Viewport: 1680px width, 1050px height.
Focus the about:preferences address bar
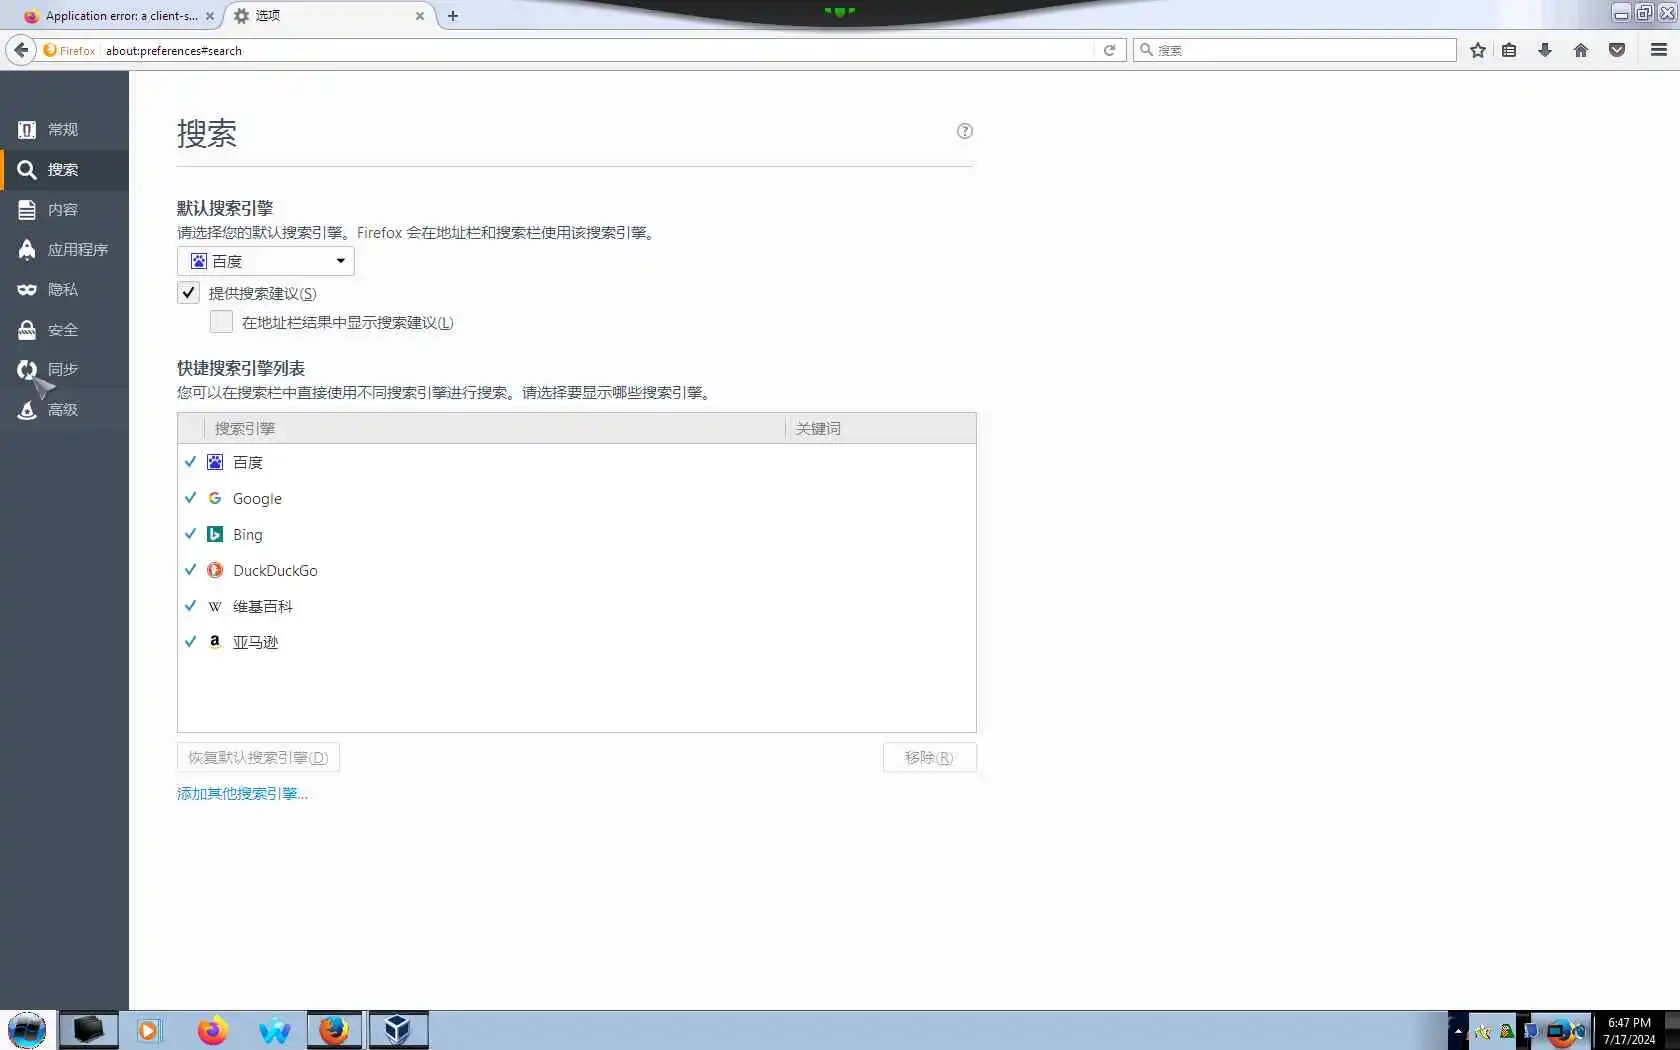[596, 50]
